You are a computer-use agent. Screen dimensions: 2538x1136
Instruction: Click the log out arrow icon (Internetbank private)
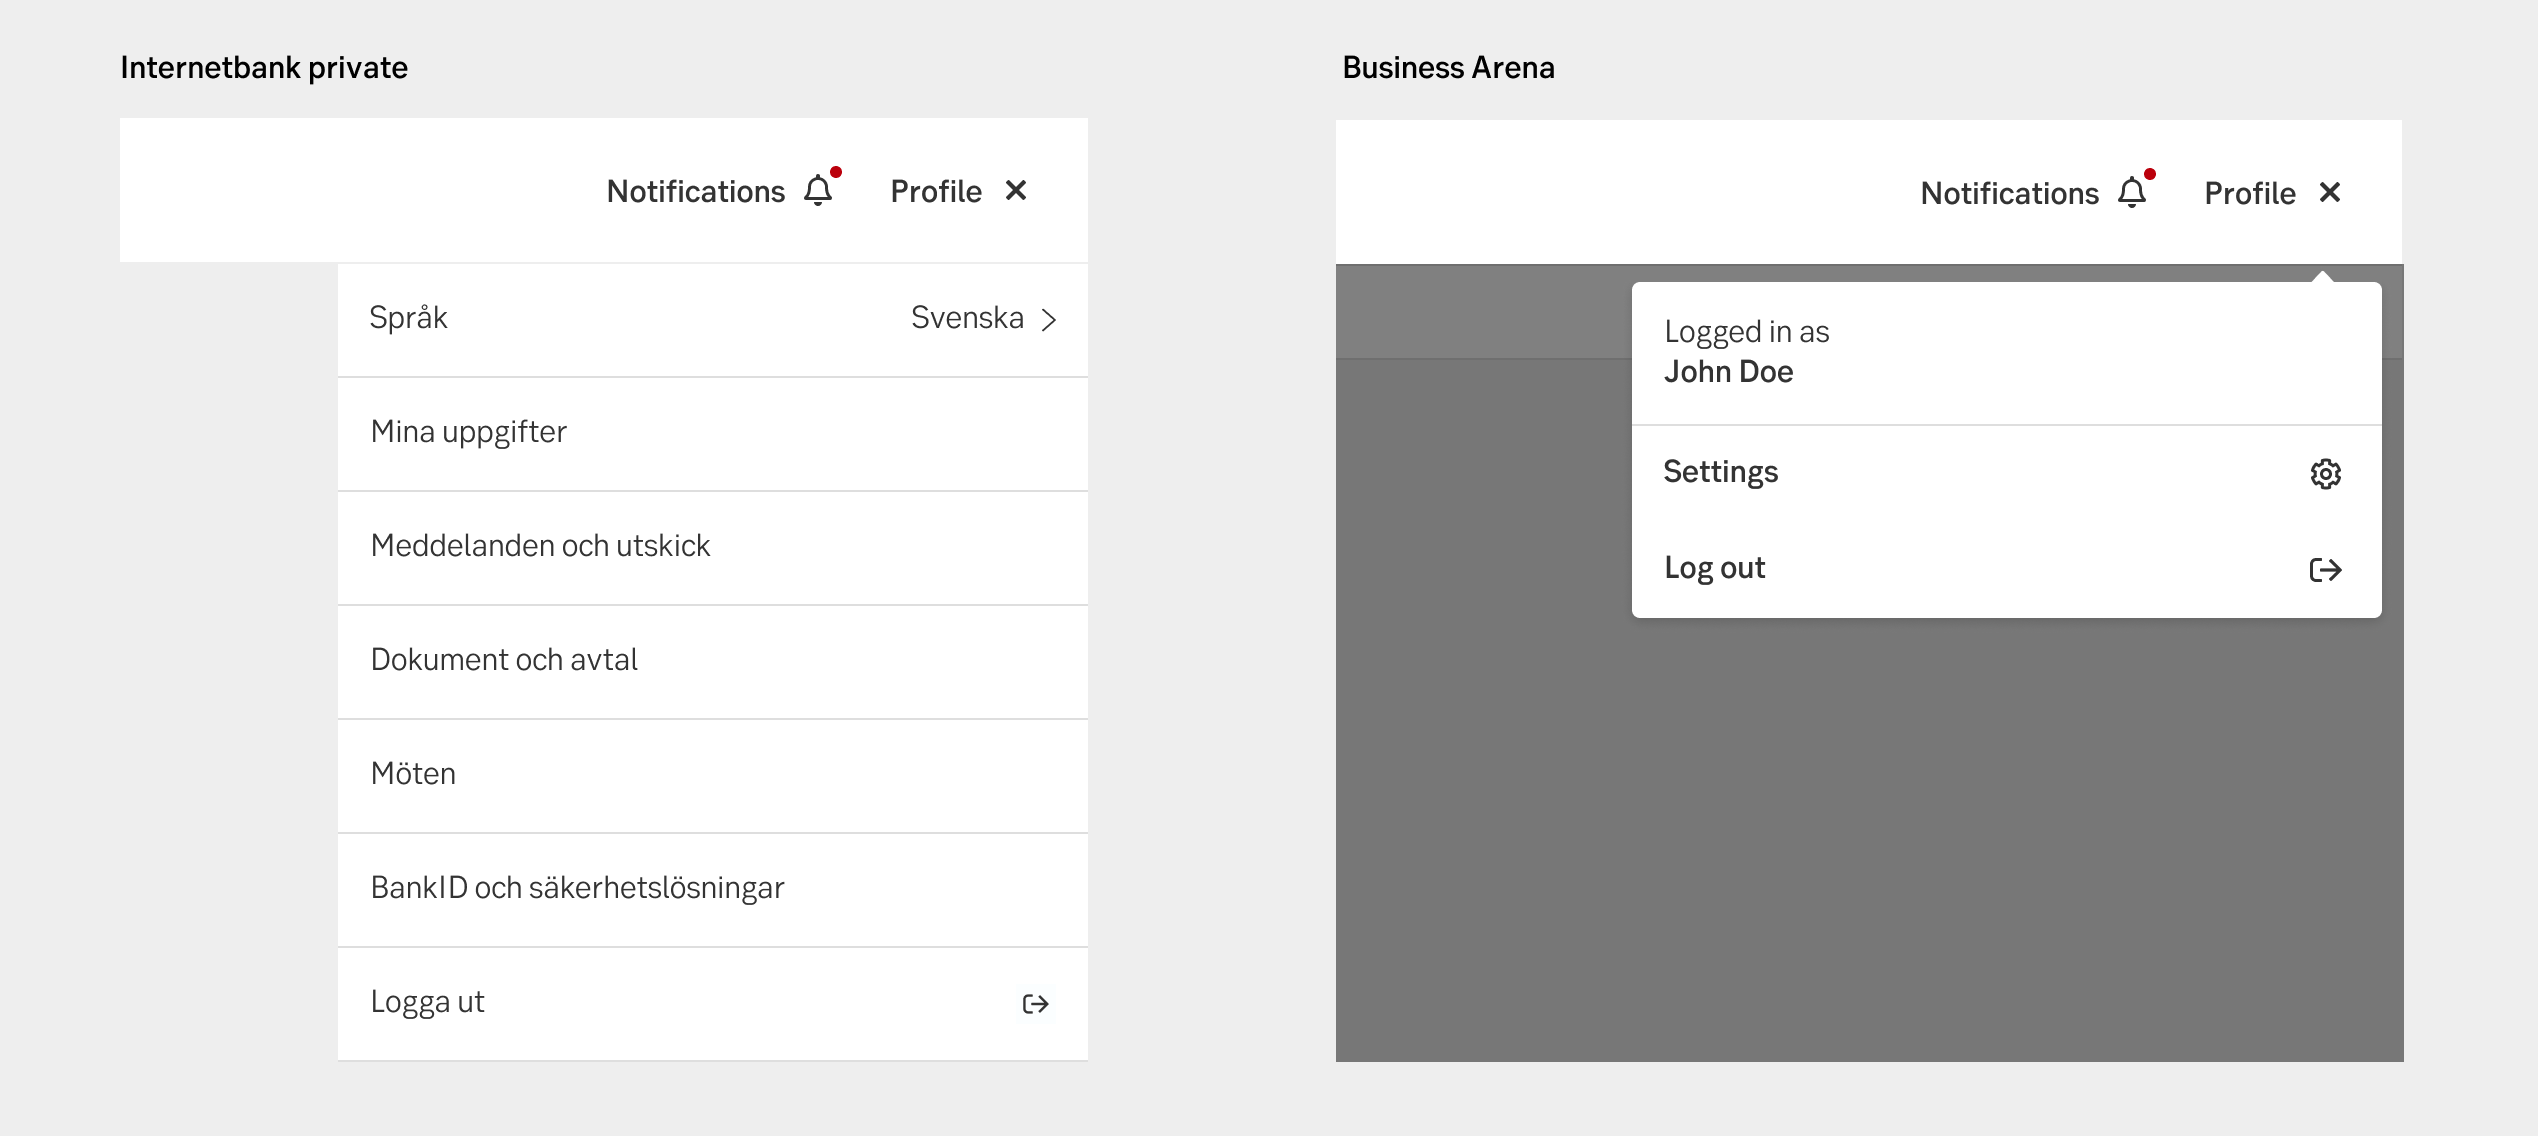1033,1002
